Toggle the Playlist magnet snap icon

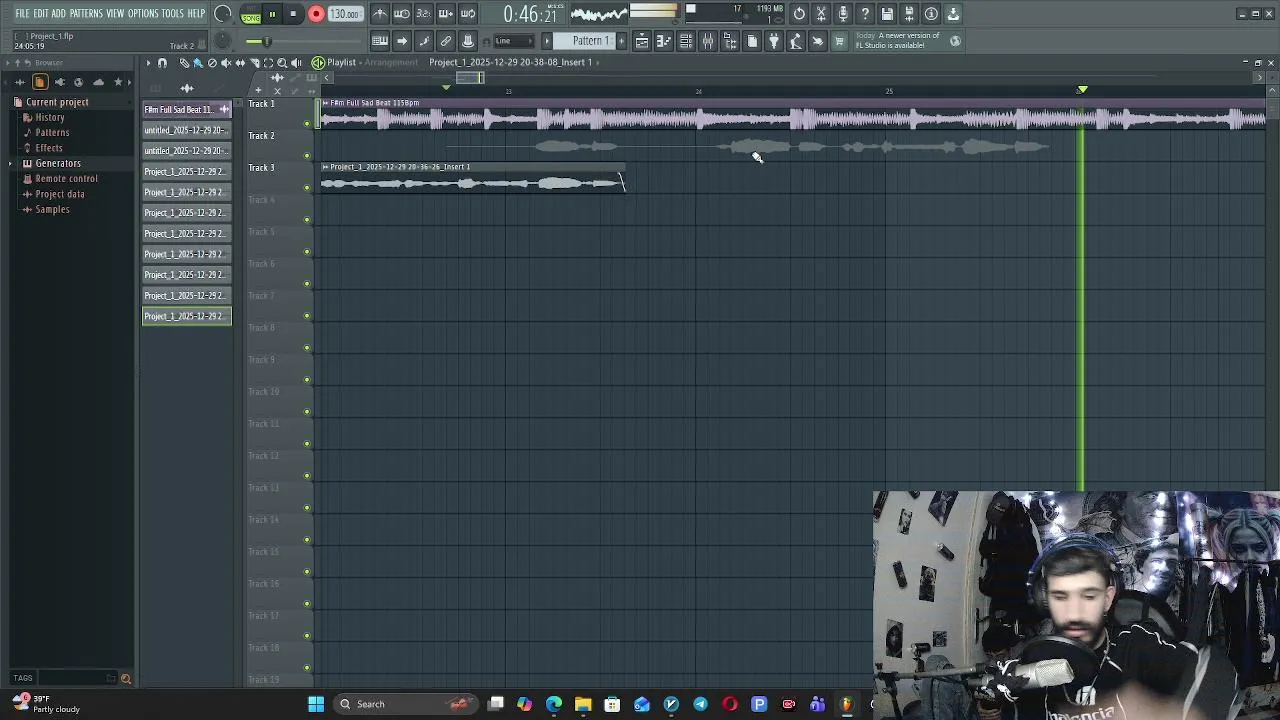(x=162, y=63)
